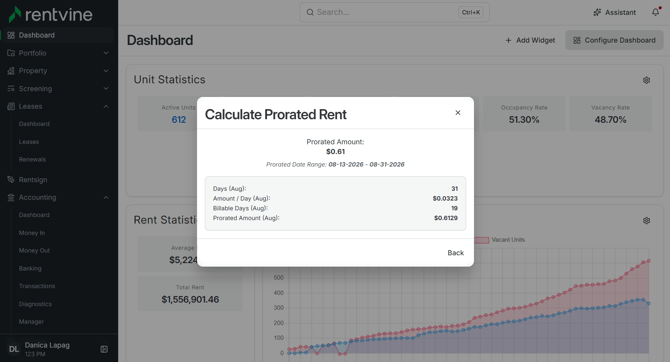Click the Unit Statistics gear icon
The width and height of the screenshot is (670, 362).
click(646, 80)
